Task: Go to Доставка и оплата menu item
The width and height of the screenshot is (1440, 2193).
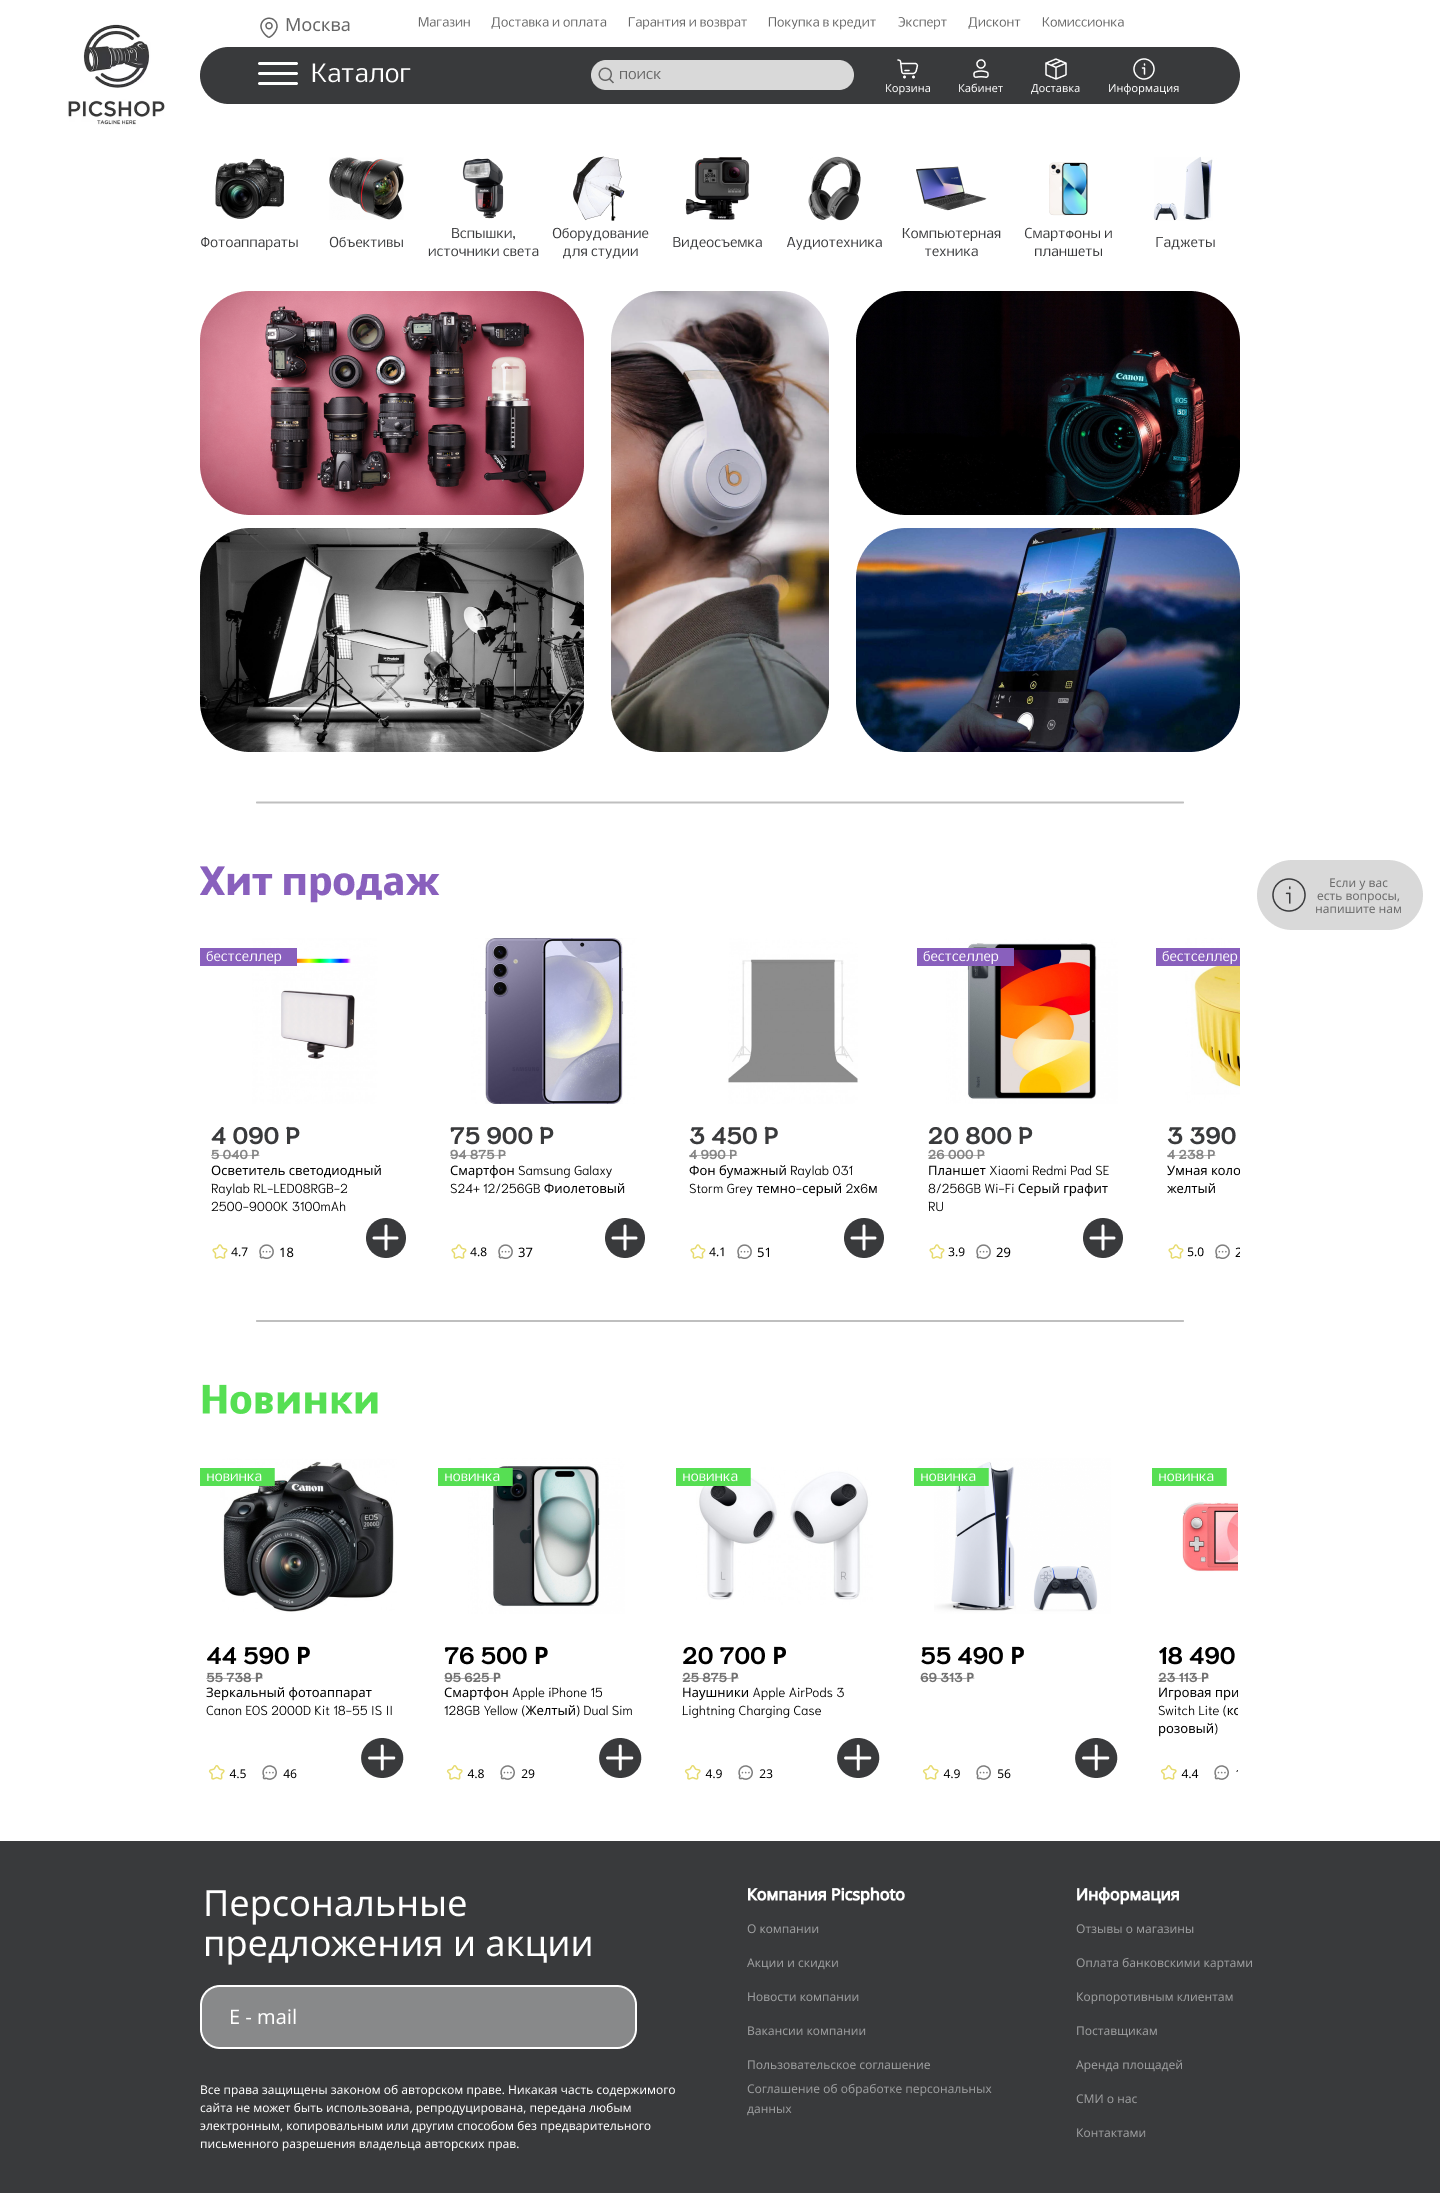Action: (x=549, y=22)
